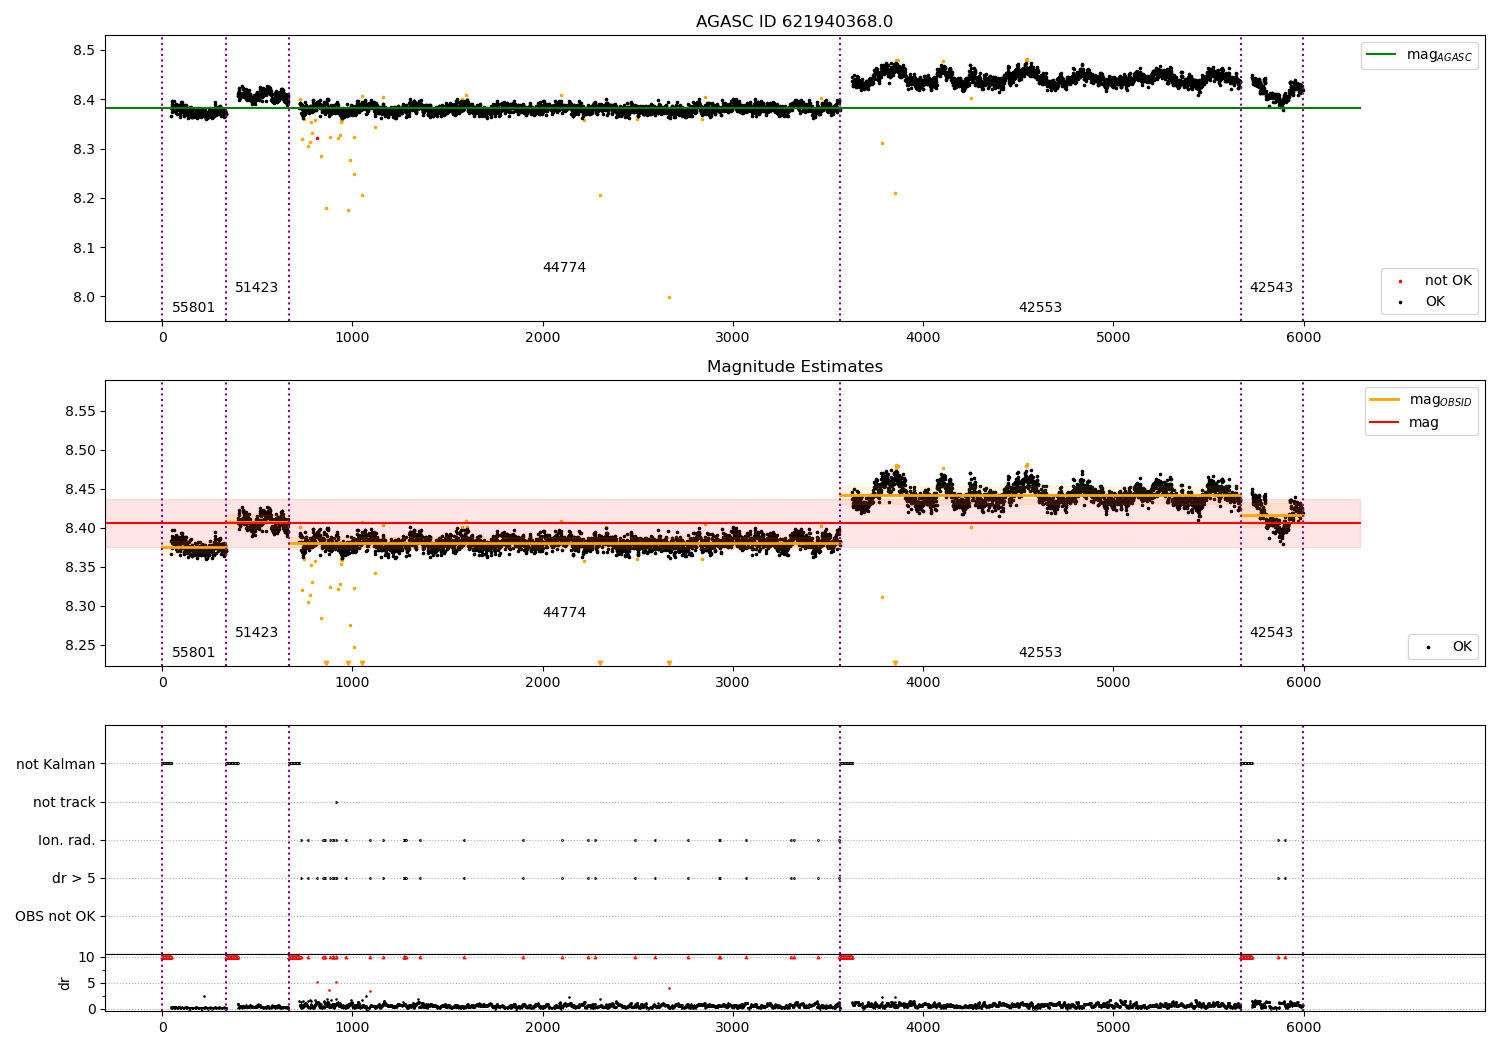Click the '8.50' y-axis tick in middle plot
This screenshot has width=1500, height=1050.
(x=80, y=450)
